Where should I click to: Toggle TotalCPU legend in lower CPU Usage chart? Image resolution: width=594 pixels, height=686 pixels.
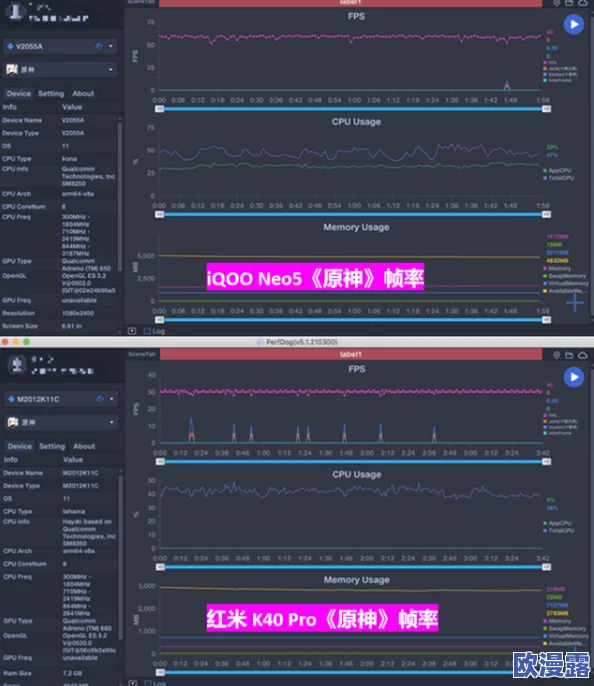point(559,531)
